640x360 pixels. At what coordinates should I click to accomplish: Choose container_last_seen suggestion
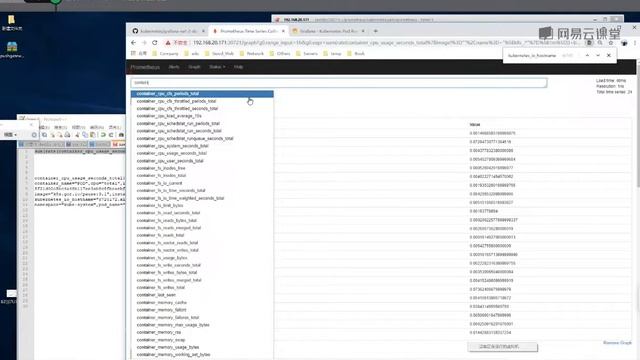coord(202,295)
